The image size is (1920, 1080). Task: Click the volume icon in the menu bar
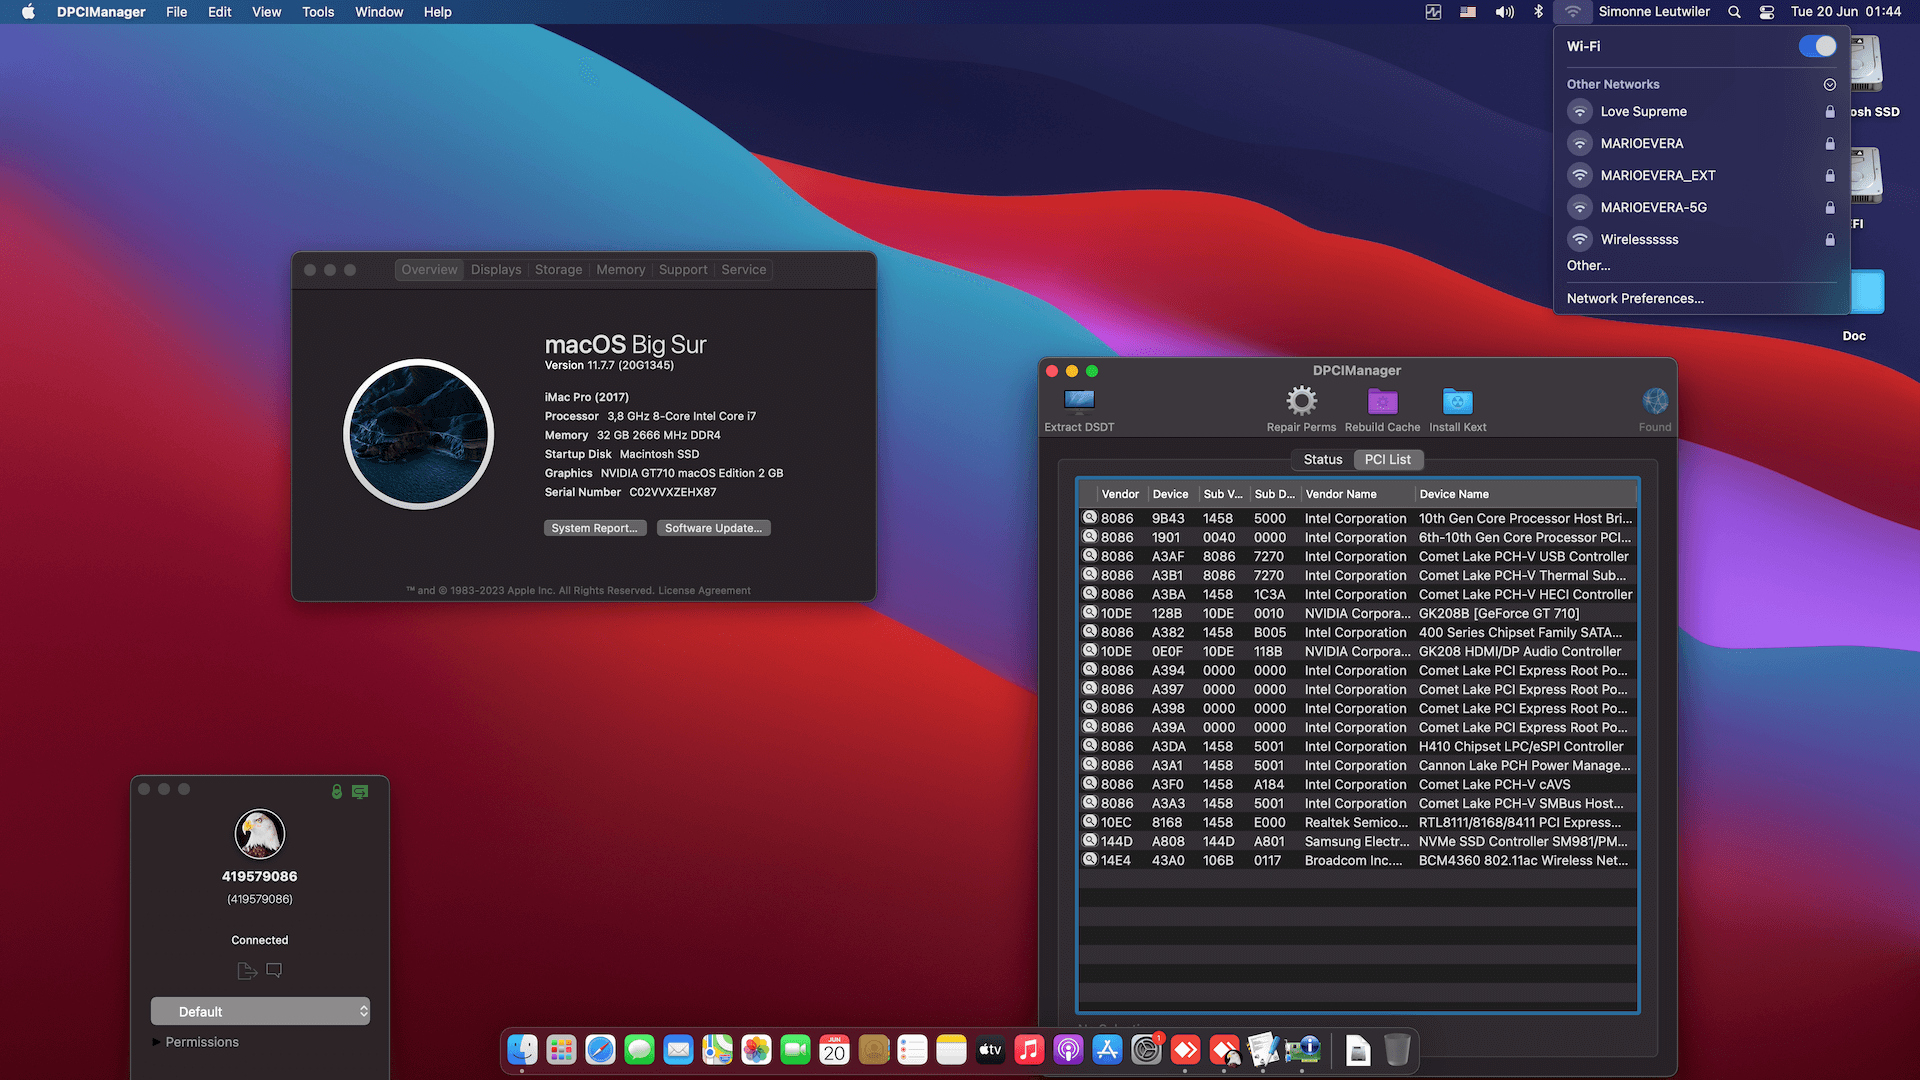(1504, 12)
